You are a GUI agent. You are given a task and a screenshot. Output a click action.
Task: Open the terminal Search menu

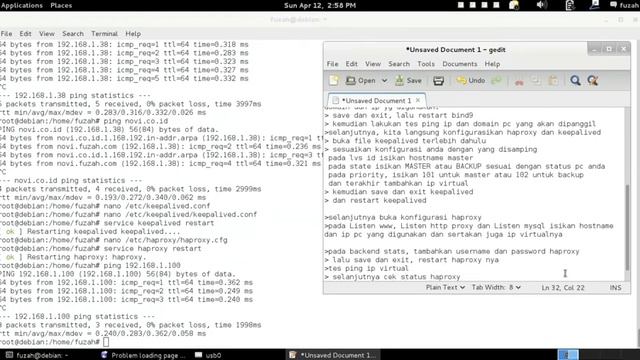pyautogui.click(x=73, y=33)
